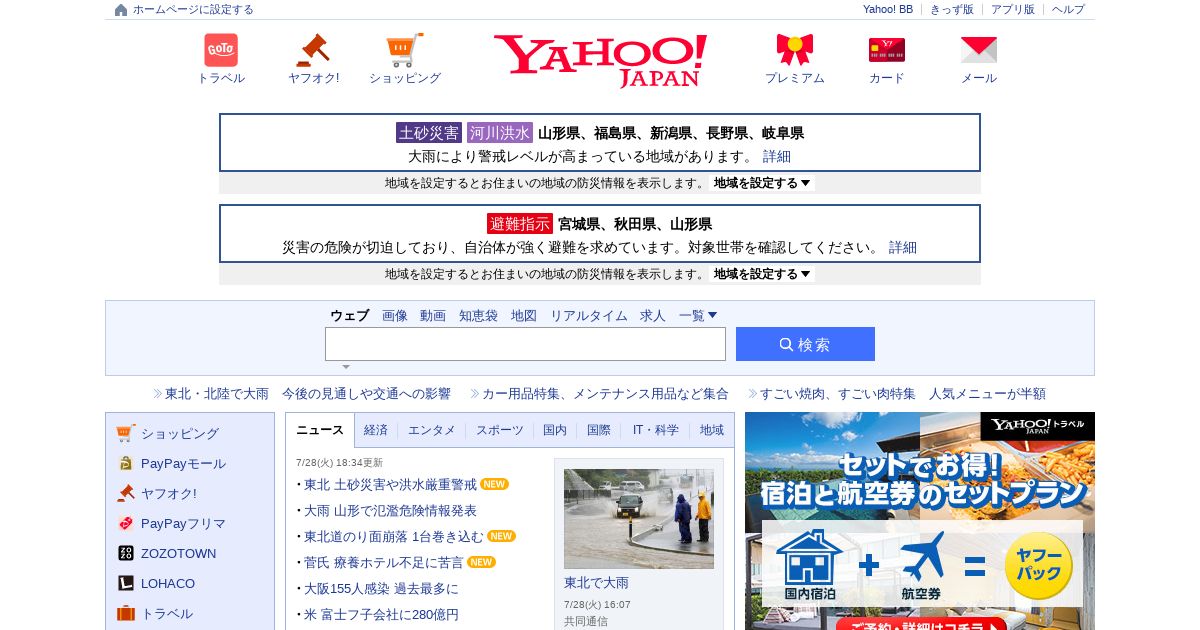Expand the first 地域を設定する dropdown

762,183
